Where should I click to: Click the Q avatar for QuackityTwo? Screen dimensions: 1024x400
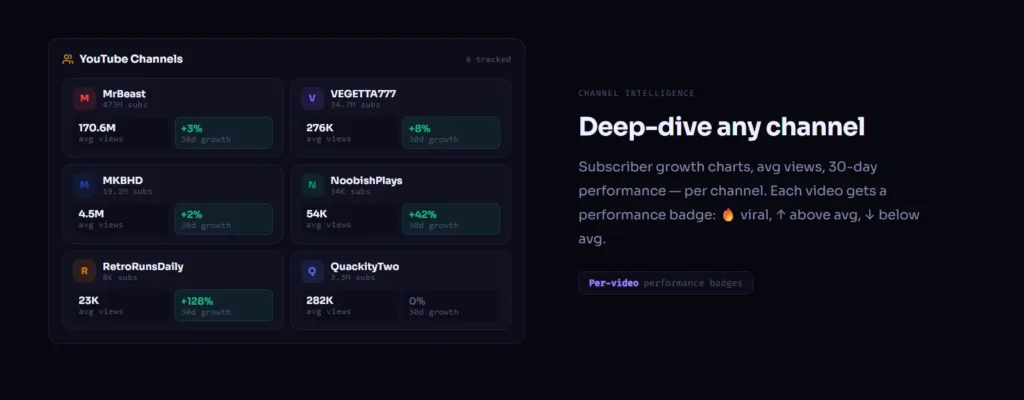312,271
